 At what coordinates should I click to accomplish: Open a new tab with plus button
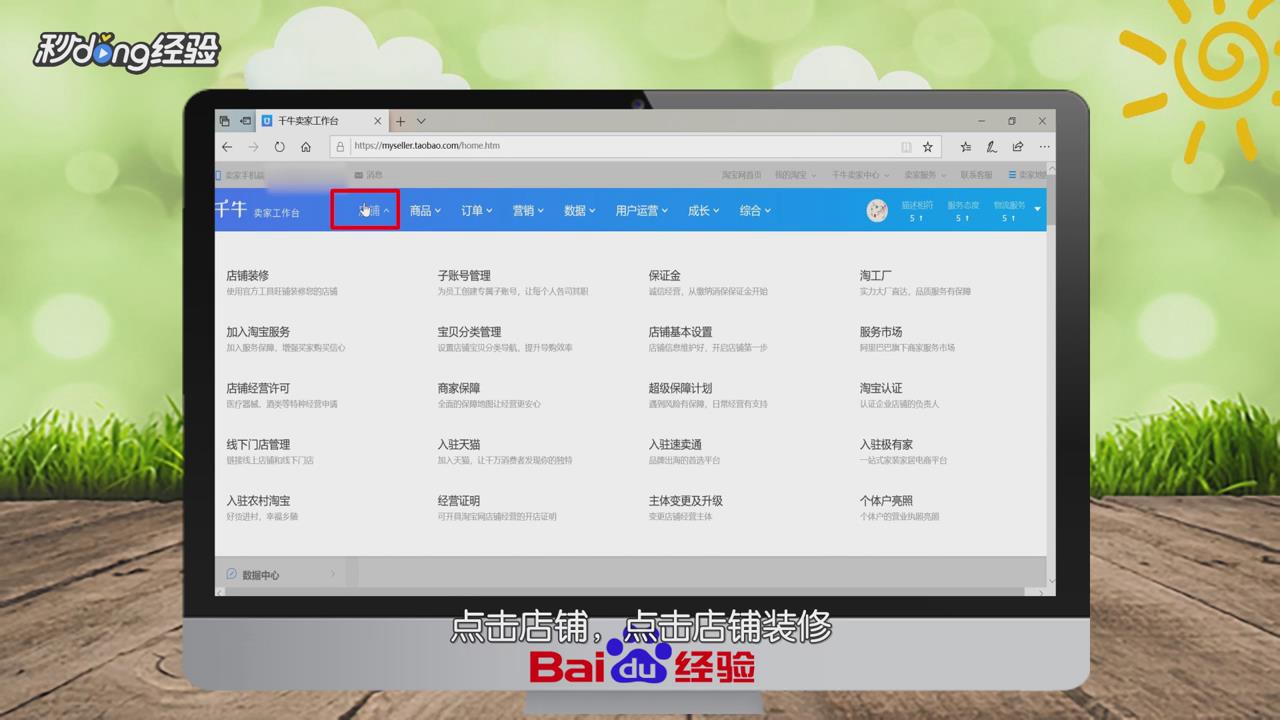point(400,121)
